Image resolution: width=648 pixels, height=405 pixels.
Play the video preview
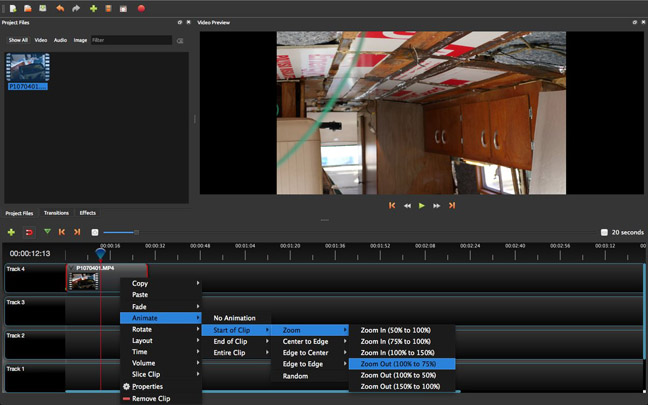tap(422, 205)
